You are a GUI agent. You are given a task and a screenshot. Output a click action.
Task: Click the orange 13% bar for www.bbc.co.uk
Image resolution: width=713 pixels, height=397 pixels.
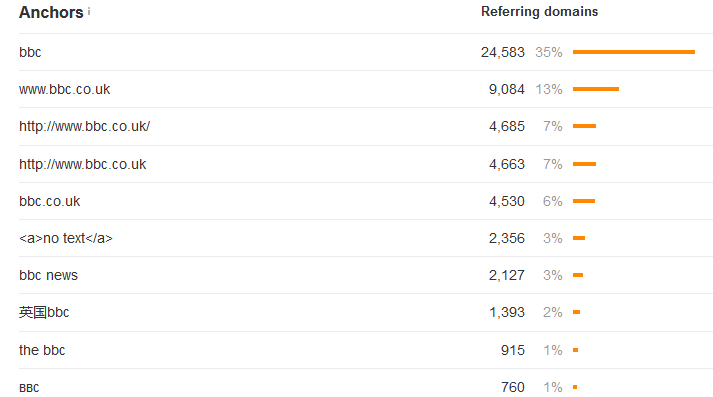(x=596, y=89)
